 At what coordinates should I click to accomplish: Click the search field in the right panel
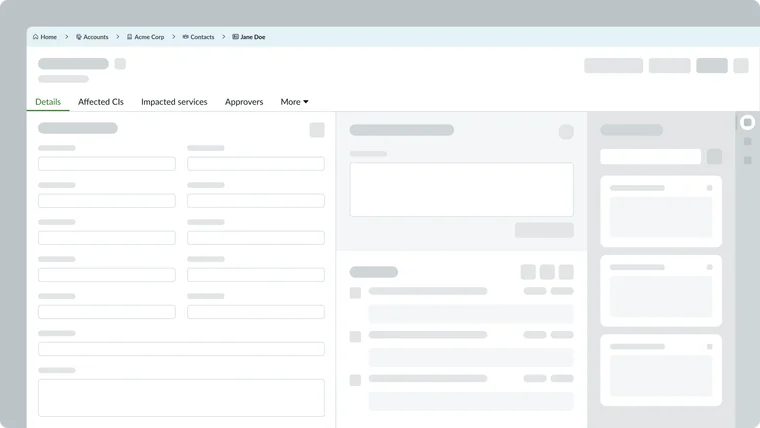pos(650,157)
